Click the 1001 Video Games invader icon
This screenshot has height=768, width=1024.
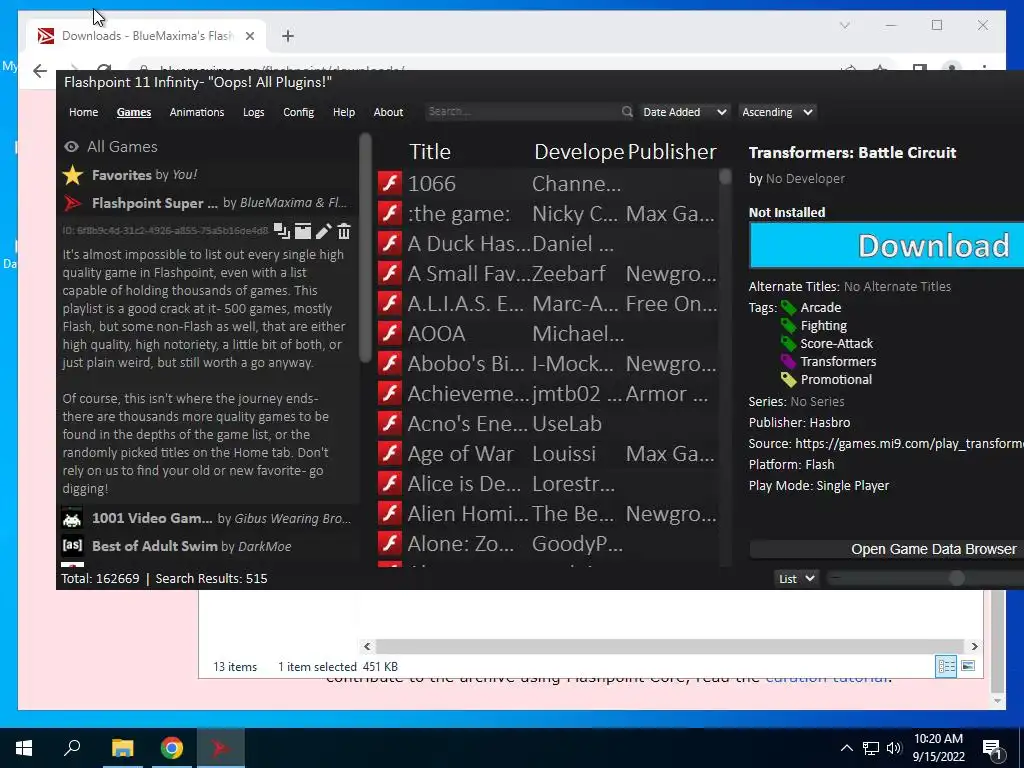pyautogui.click(x=72, y=519)
